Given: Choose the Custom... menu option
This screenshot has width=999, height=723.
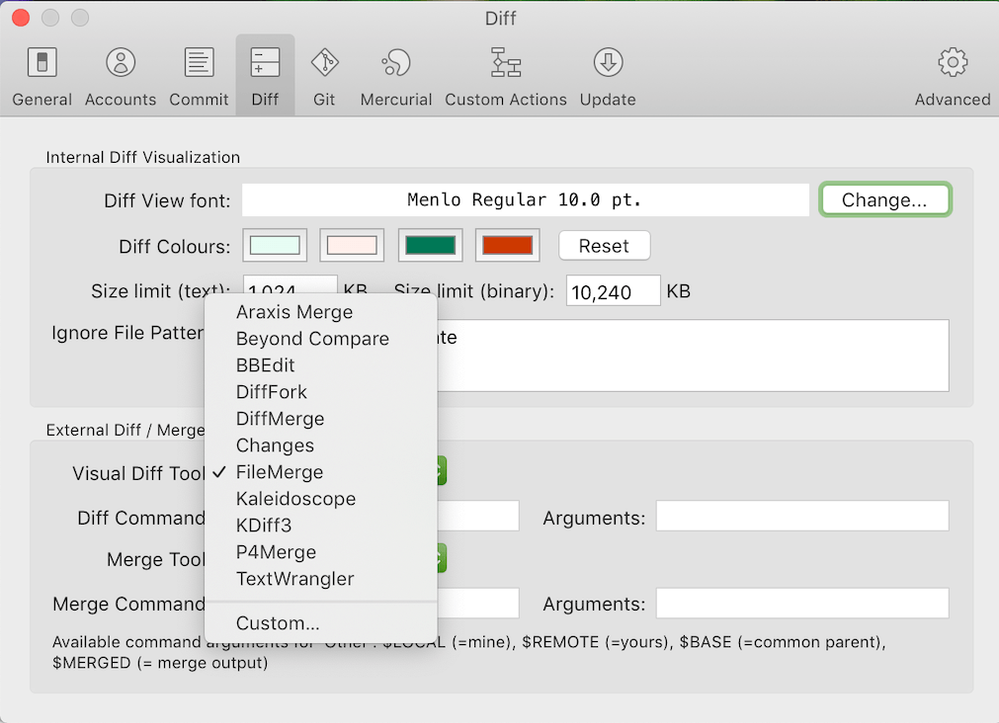Looking at the screenshot, I should (321, 624).
